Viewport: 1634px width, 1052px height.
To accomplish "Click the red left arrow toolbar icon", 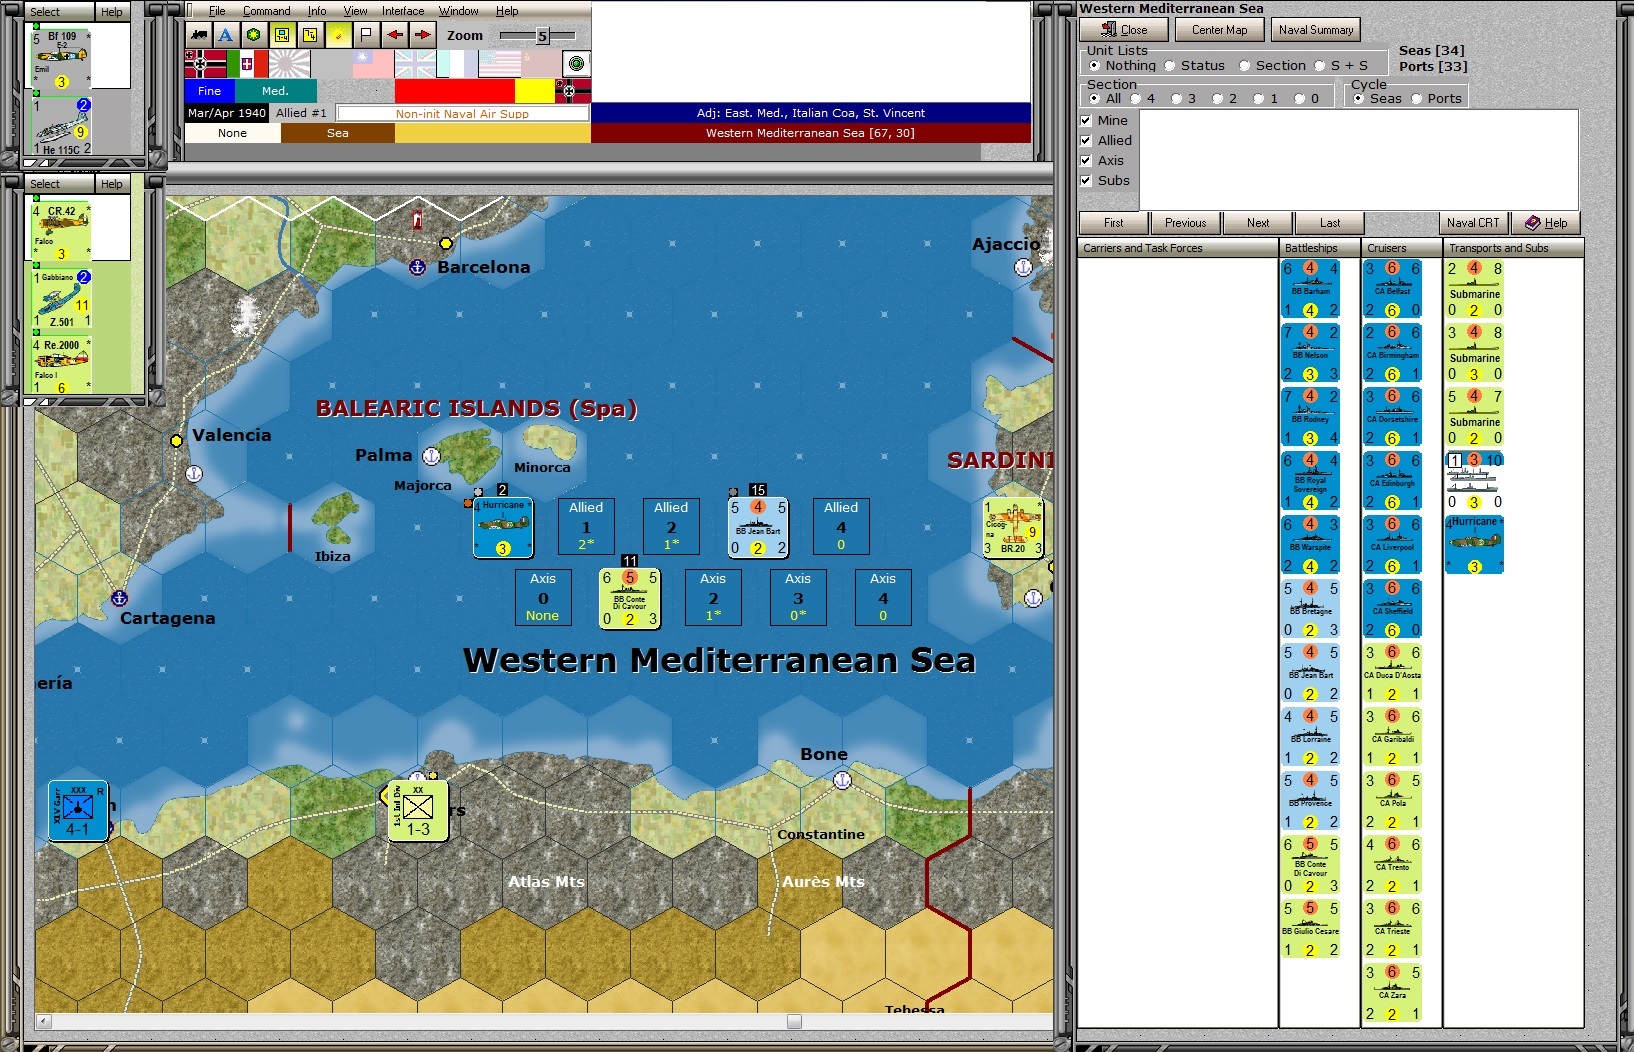I will tap(395, 35).
